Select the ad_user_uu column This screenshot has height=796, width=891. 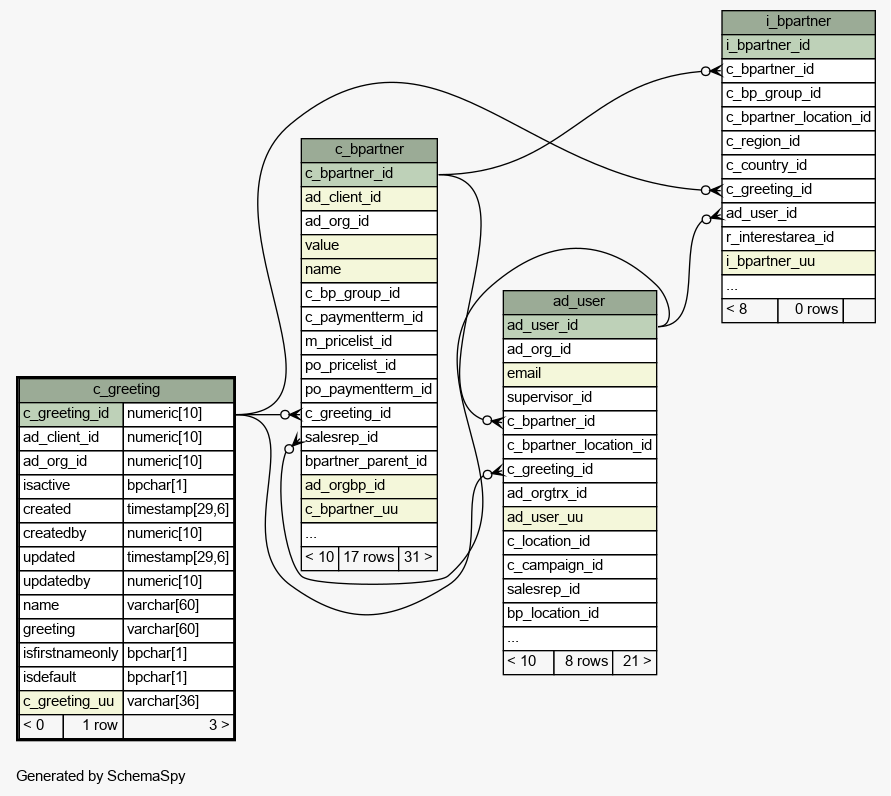(x=580, y=518)
